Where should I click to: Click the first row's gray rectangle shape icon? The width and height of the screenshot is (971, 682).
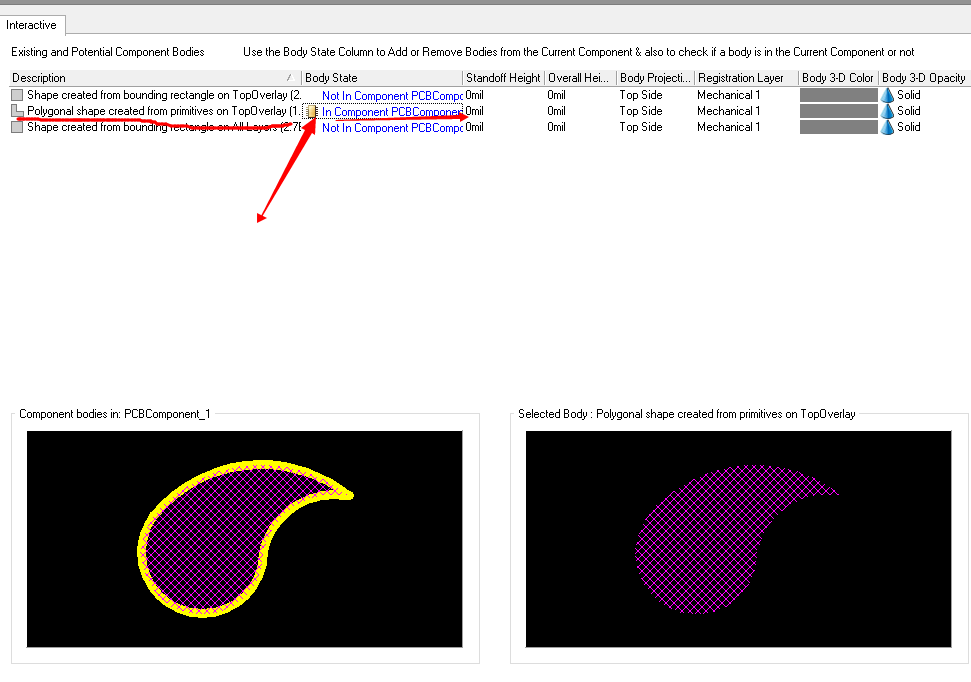click(x=17, y=95)
